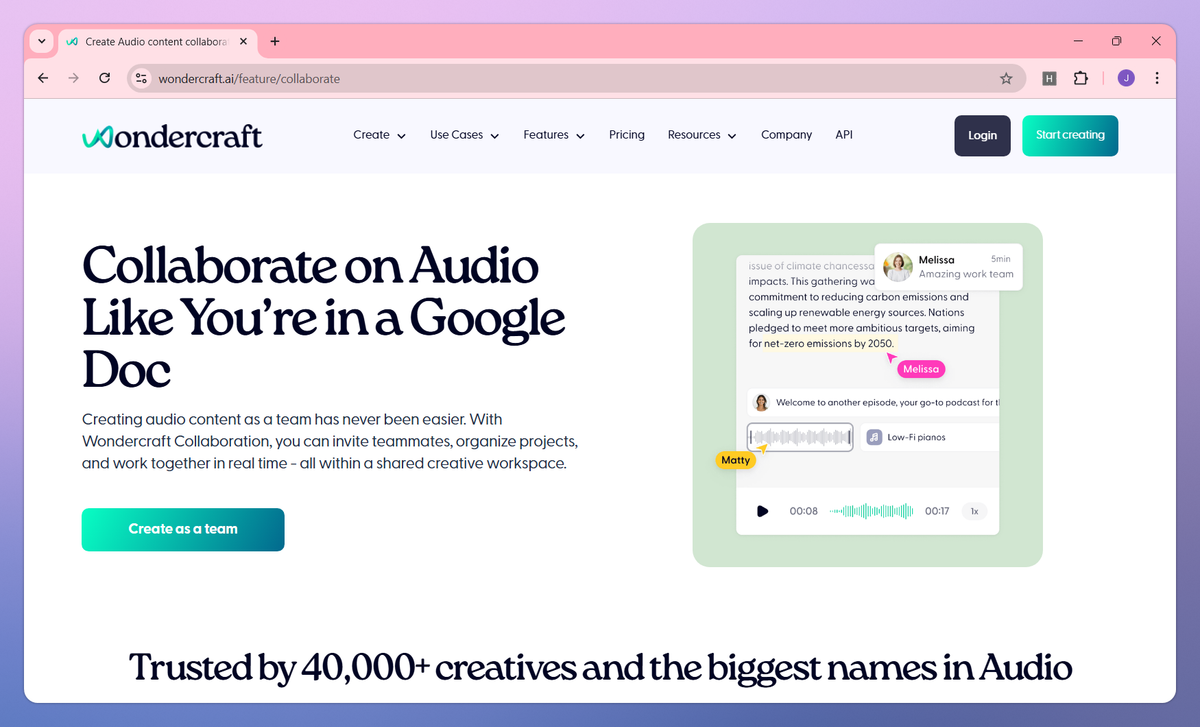
Task: Bookmark this page with the star icon
Action: 1006,78
